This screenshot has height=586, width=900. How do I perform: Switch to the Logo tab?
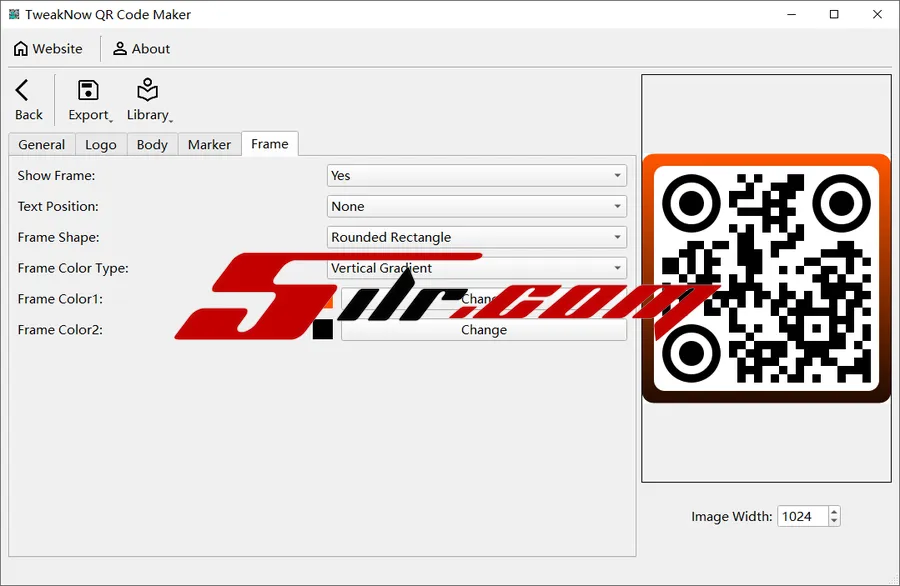pos(100,145)
